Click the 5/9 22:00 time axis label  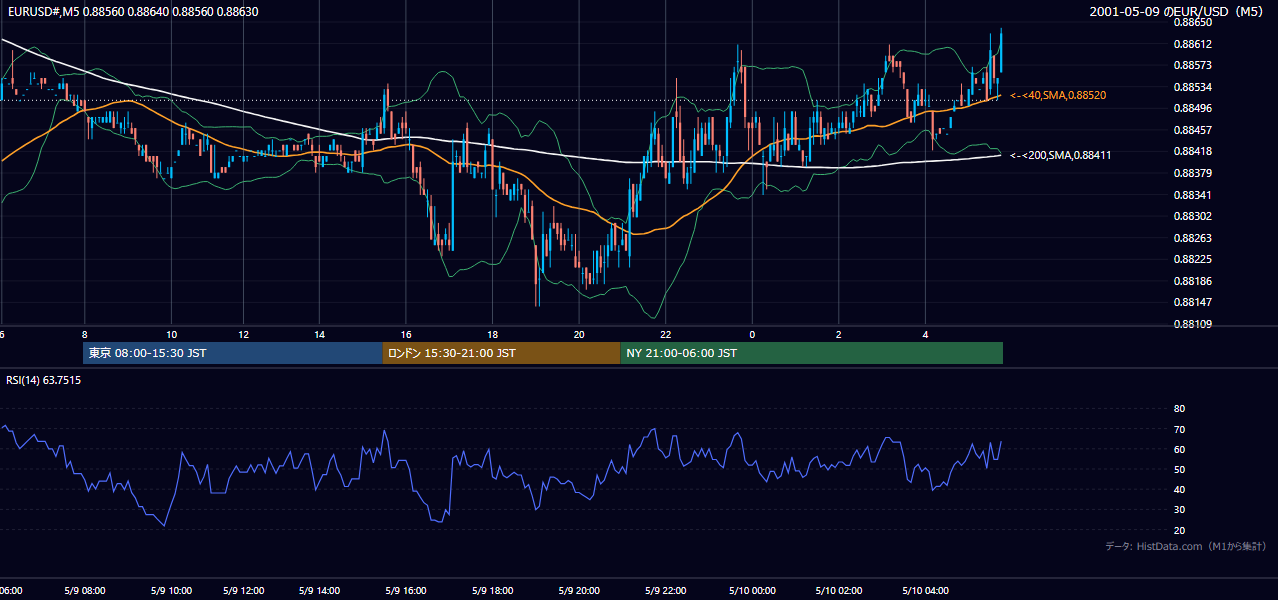click(x=665, y=591)
